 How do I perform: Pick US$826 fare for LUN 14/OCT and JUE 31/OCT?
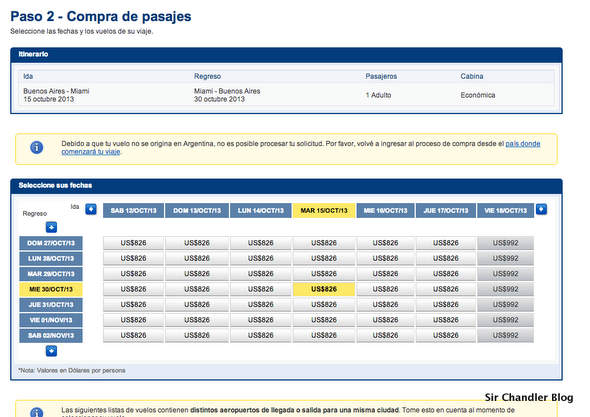tap(260, 304)
